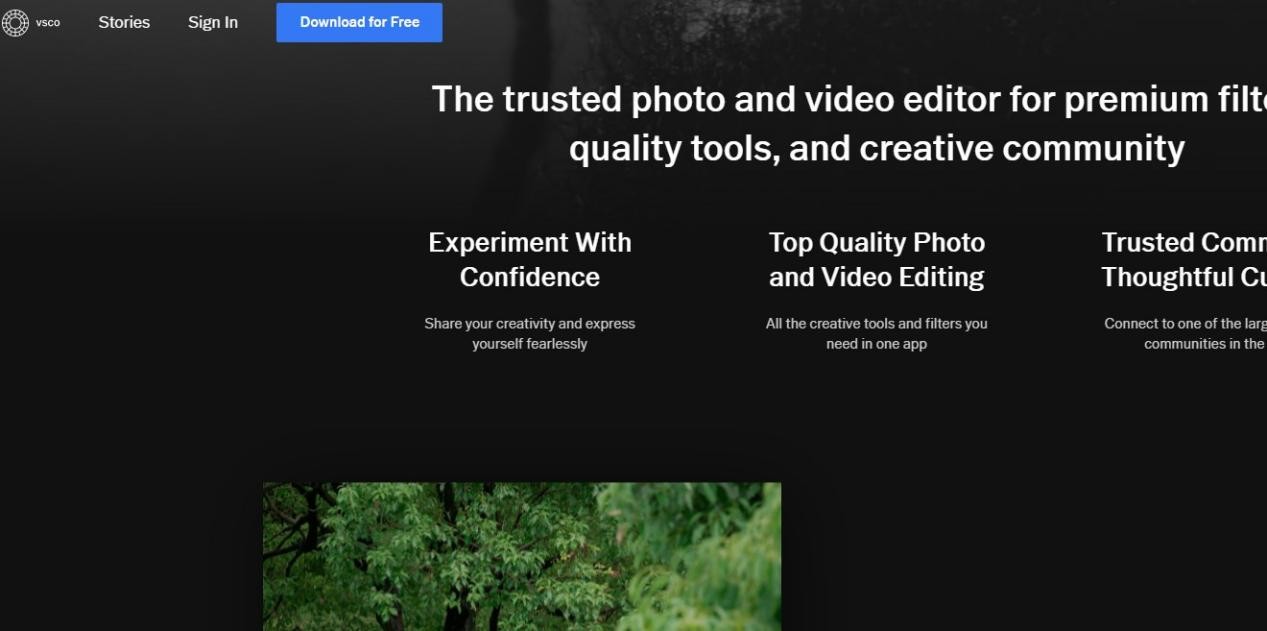
Task: Select the Top Quality Photo and Video Editing heading
Action: pos(876,259)
